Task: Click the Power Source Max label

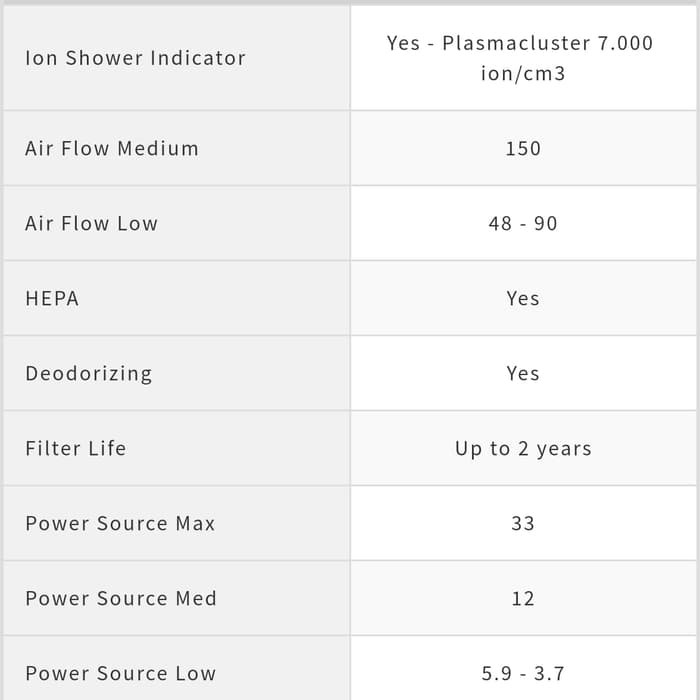Action: 120,524
